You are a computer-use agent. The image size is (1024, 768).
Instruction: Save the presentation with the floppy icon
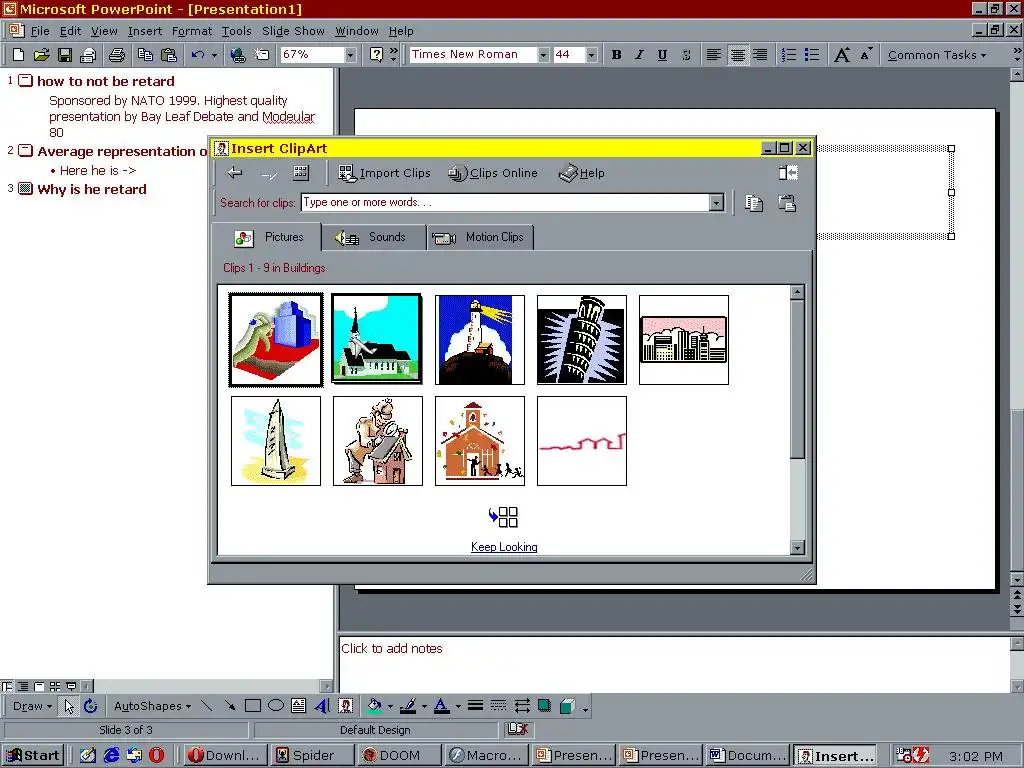click(65, 55)
